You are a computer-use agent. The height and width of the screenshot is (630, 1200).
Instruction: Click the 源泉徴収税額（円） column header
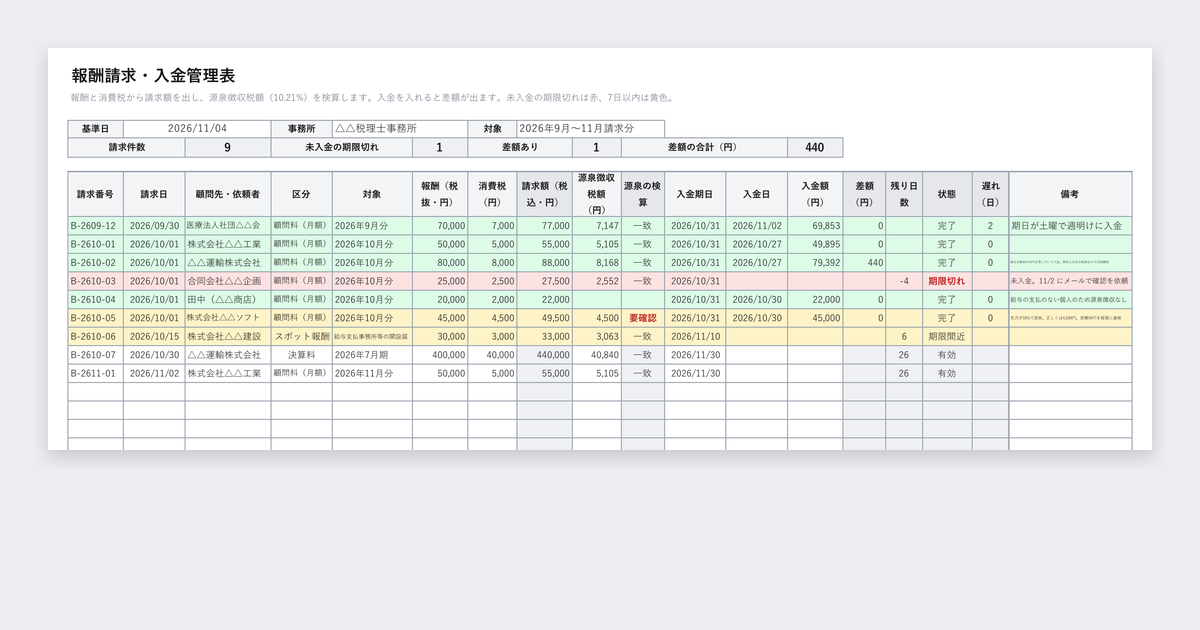point(597,194)
